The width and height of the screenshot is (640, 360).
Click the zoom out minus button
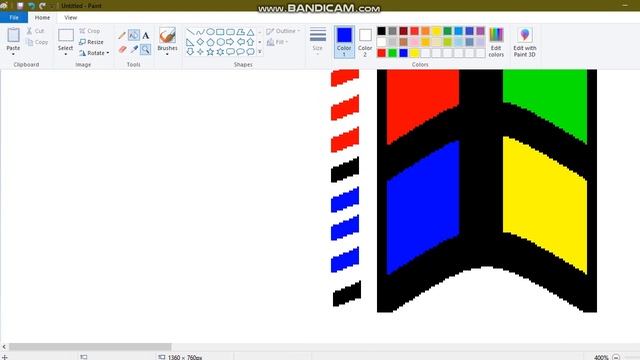point(616,357)
